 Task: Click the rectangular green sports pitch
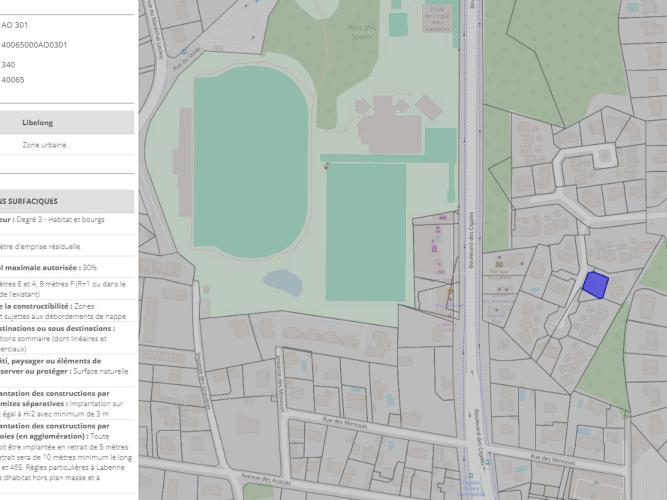365,231
